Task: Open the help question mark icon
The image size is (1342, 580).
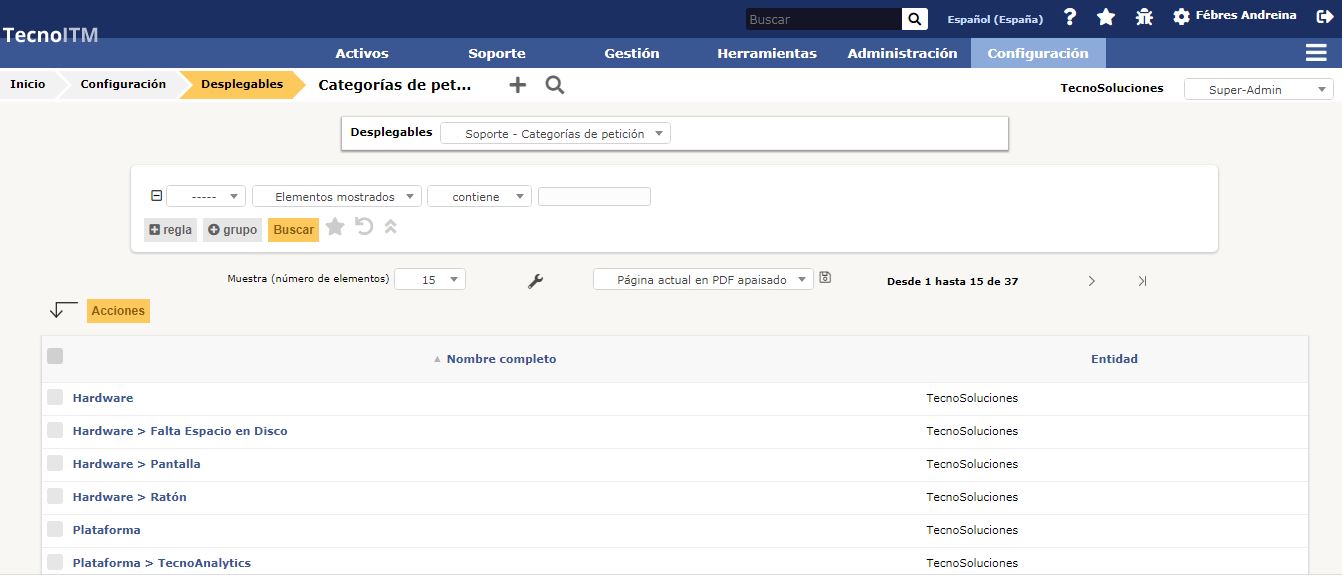Action: coord(1070,17)
